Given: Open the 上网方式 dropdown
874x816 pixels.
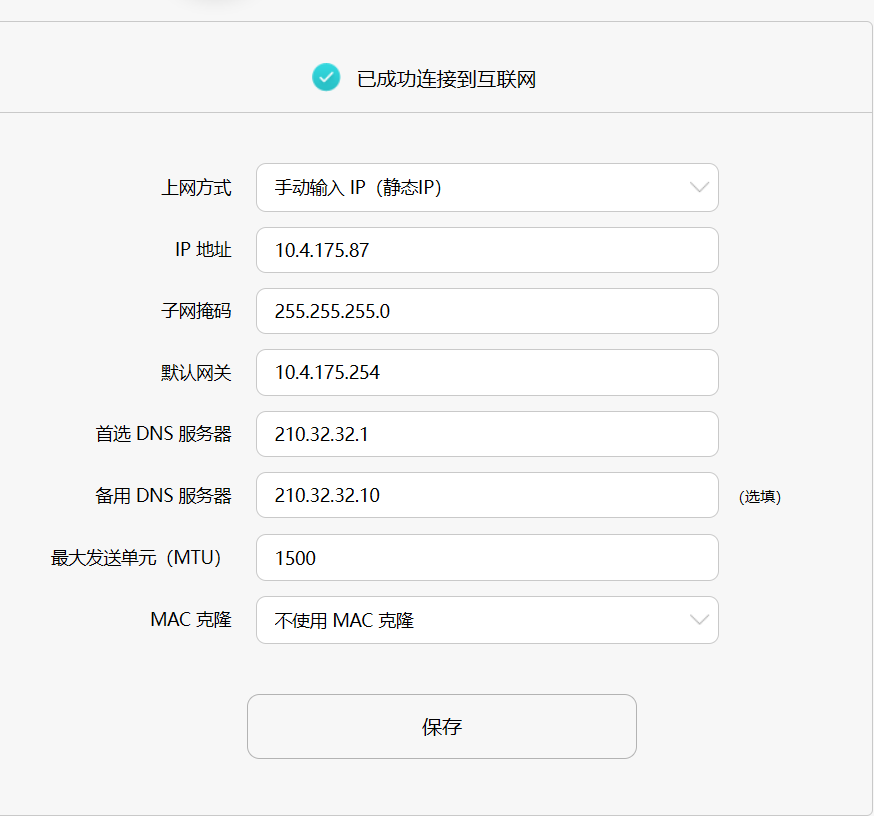Looking at the screenshot, I should 487,187.
